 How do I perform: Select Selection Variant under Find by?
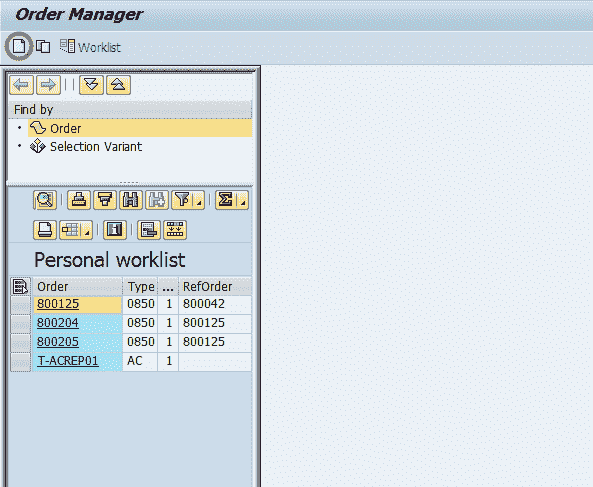[86, 146]
